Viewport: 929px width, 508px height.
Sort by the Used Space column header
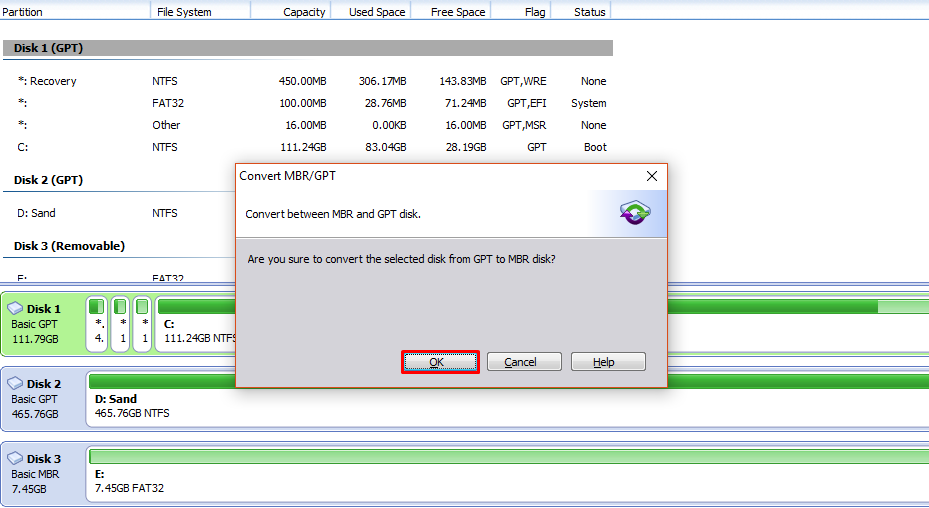pyautogui.click(x=371, y=11)
